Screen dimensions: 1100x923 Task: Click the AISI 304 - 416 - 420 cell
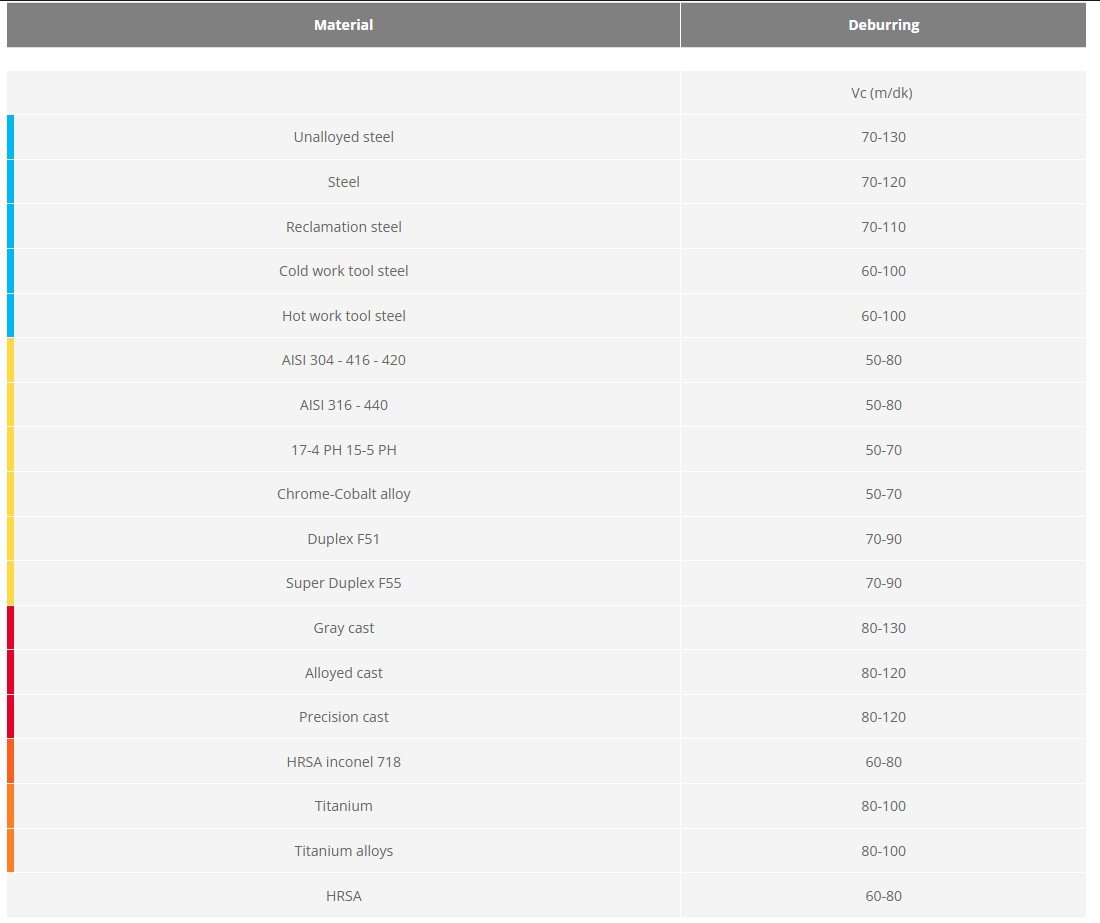343,360
